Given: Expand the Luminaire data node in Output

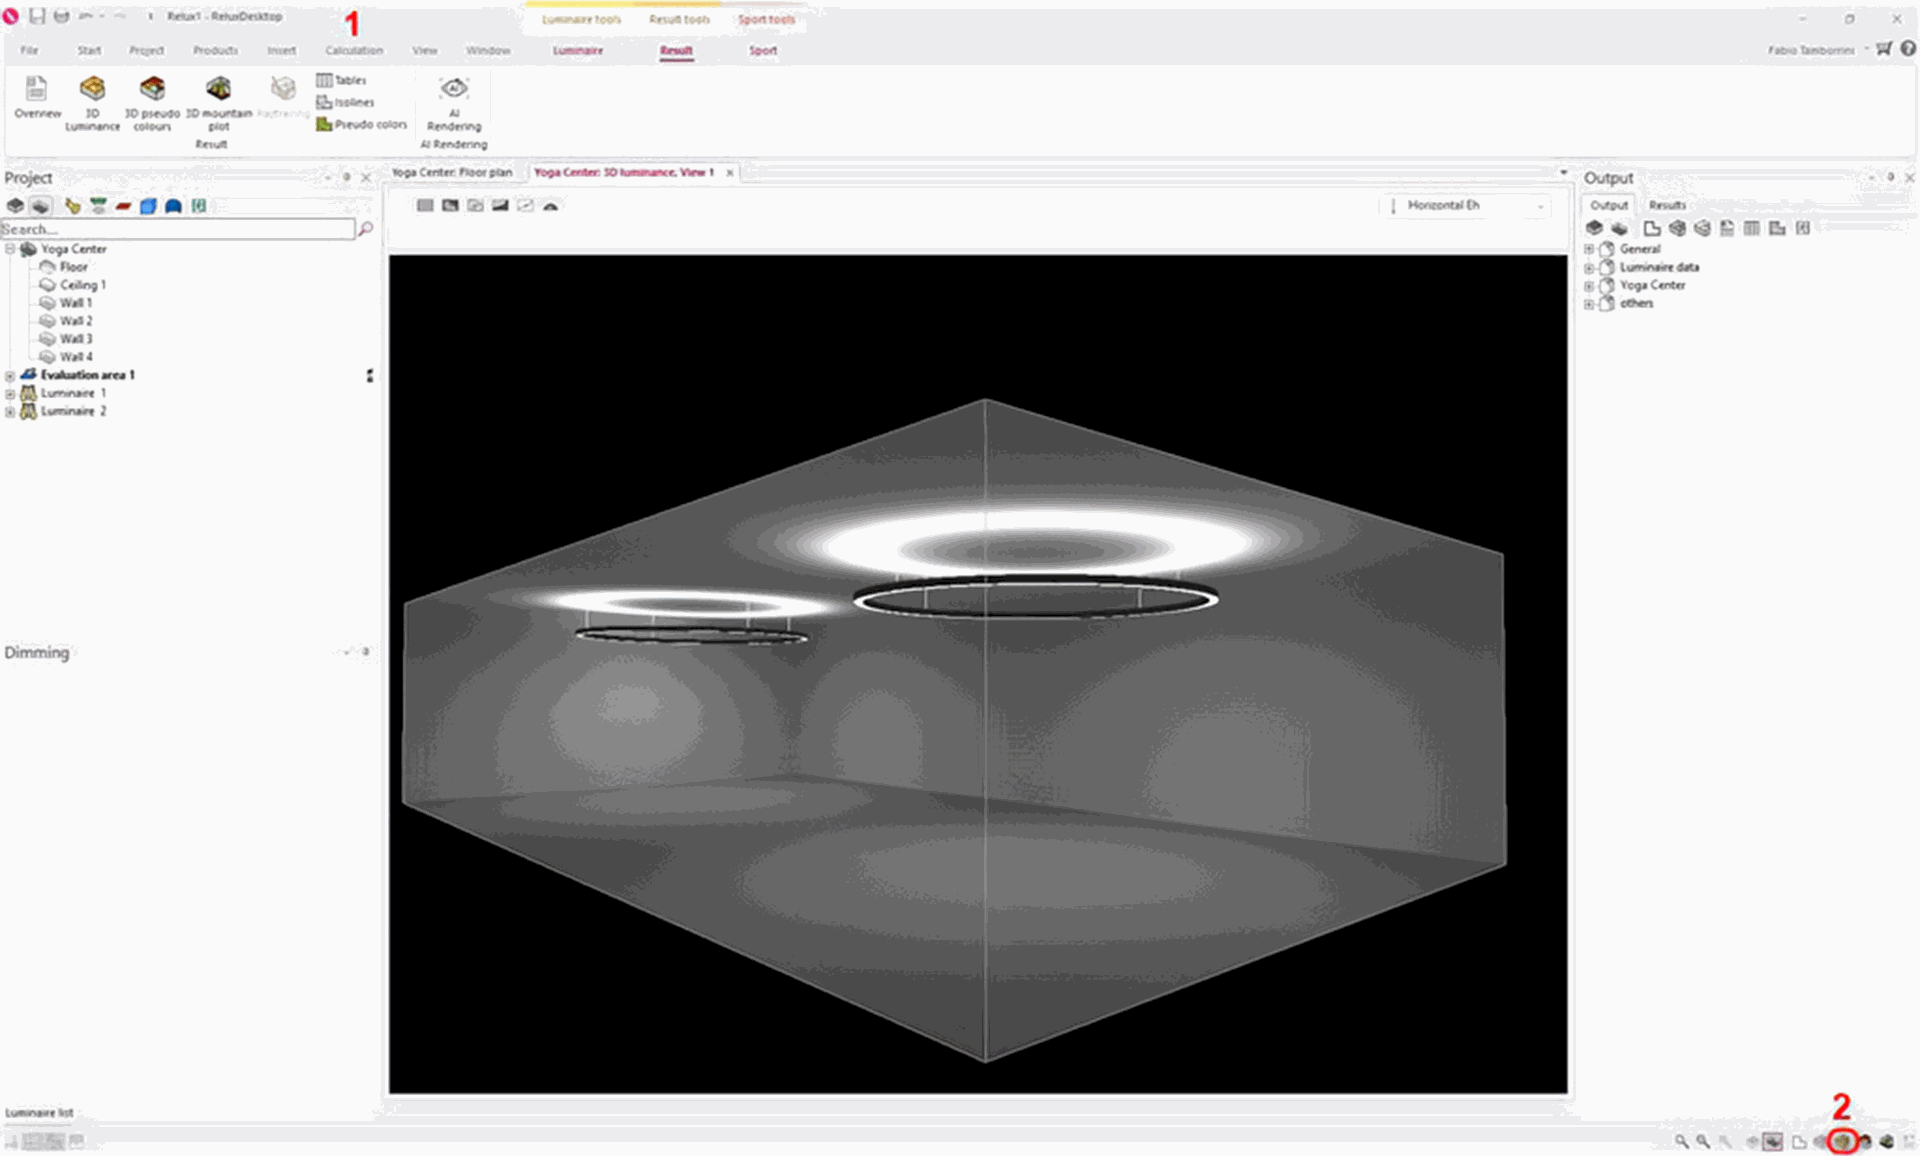Looking at the screenshot, I should click(1589, 267).
